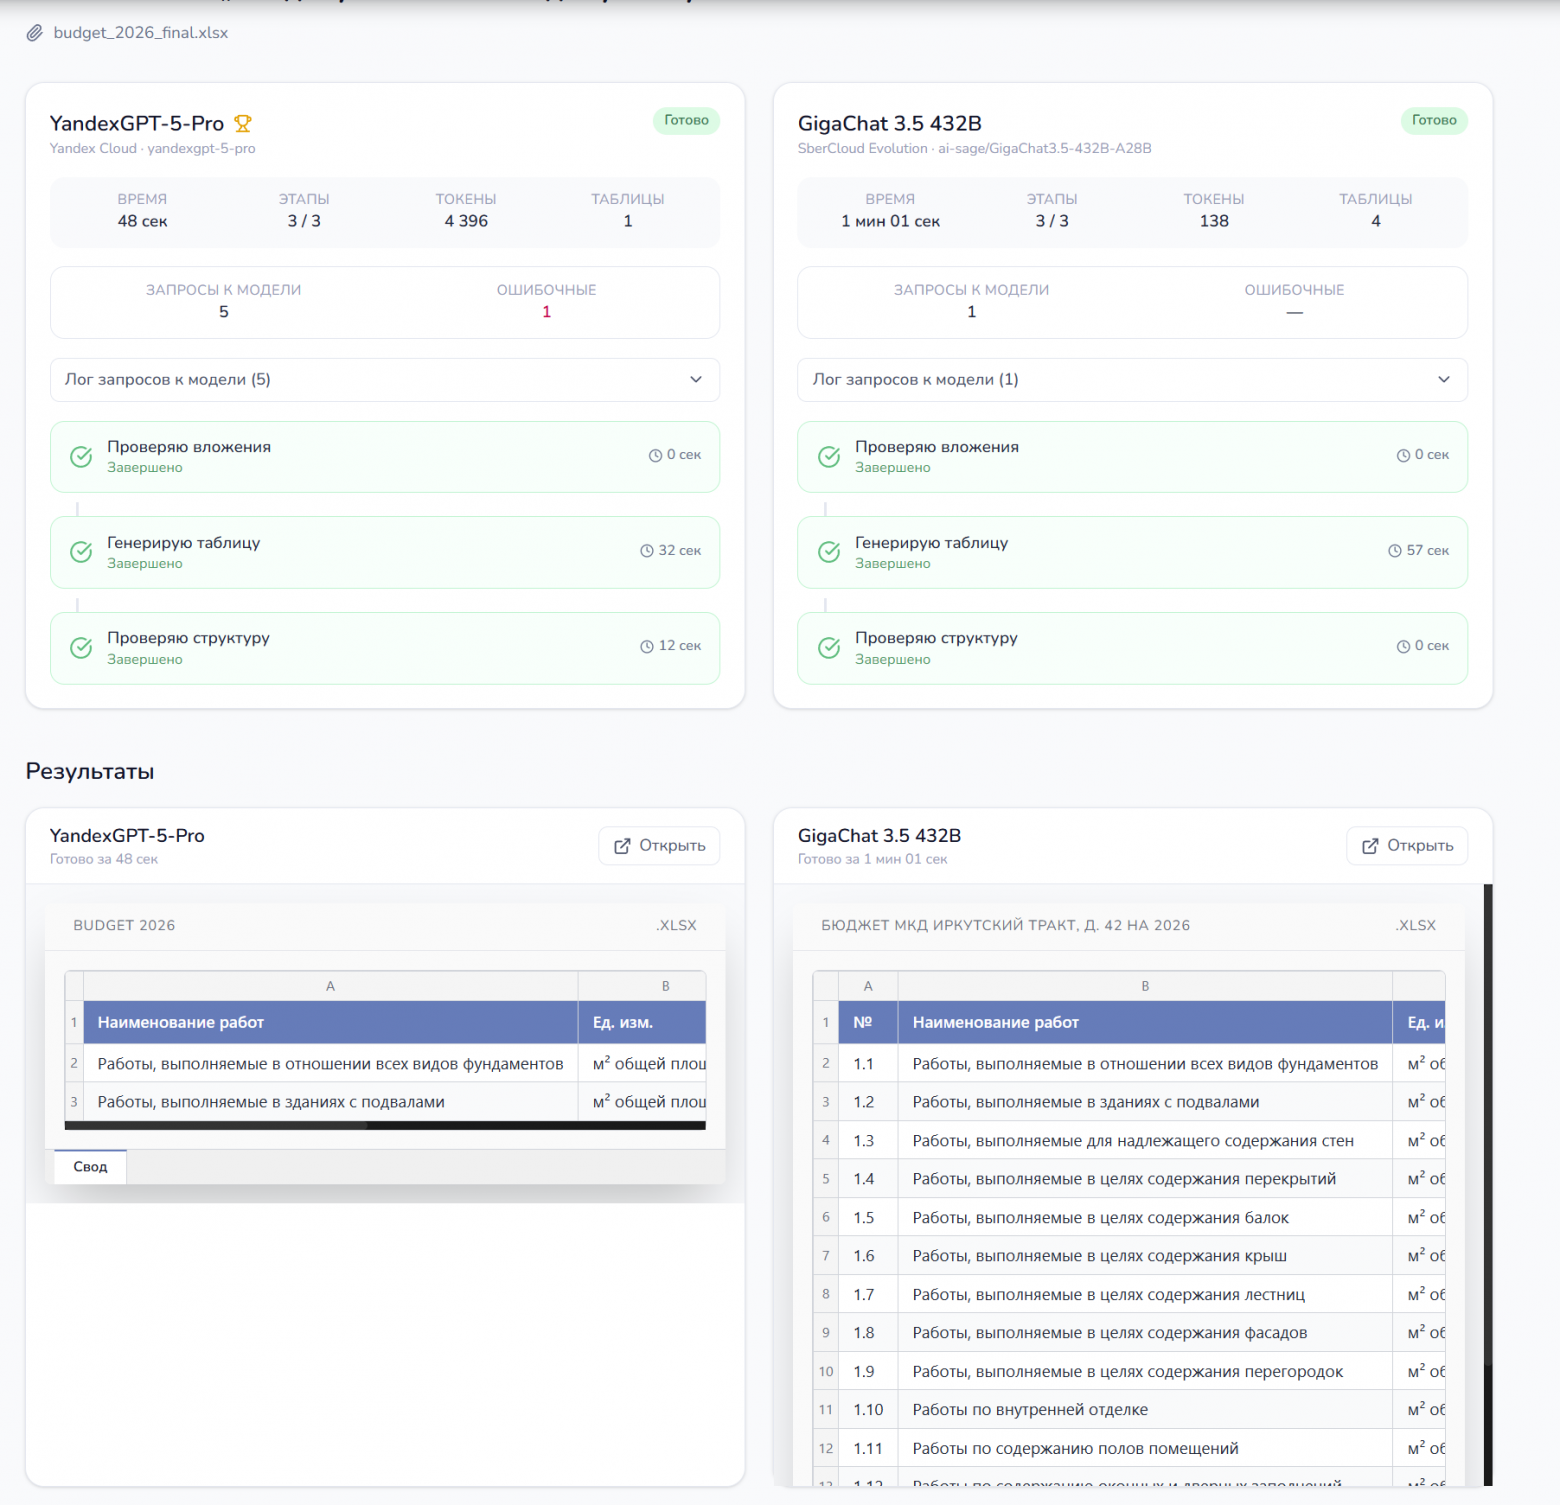
Task: Click the '№' header cell in the GigaChat table
Action: (868, 1022)
